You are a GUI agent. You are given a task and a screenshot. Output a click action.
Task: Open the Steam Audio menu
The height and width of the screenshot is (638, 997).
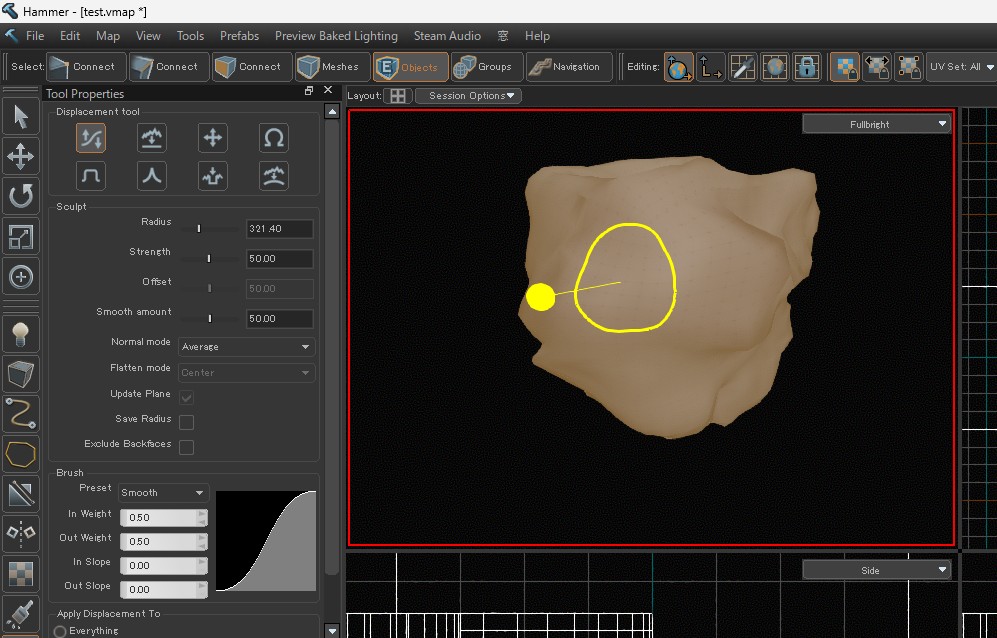pyautogui.click(x=447, y=36)
